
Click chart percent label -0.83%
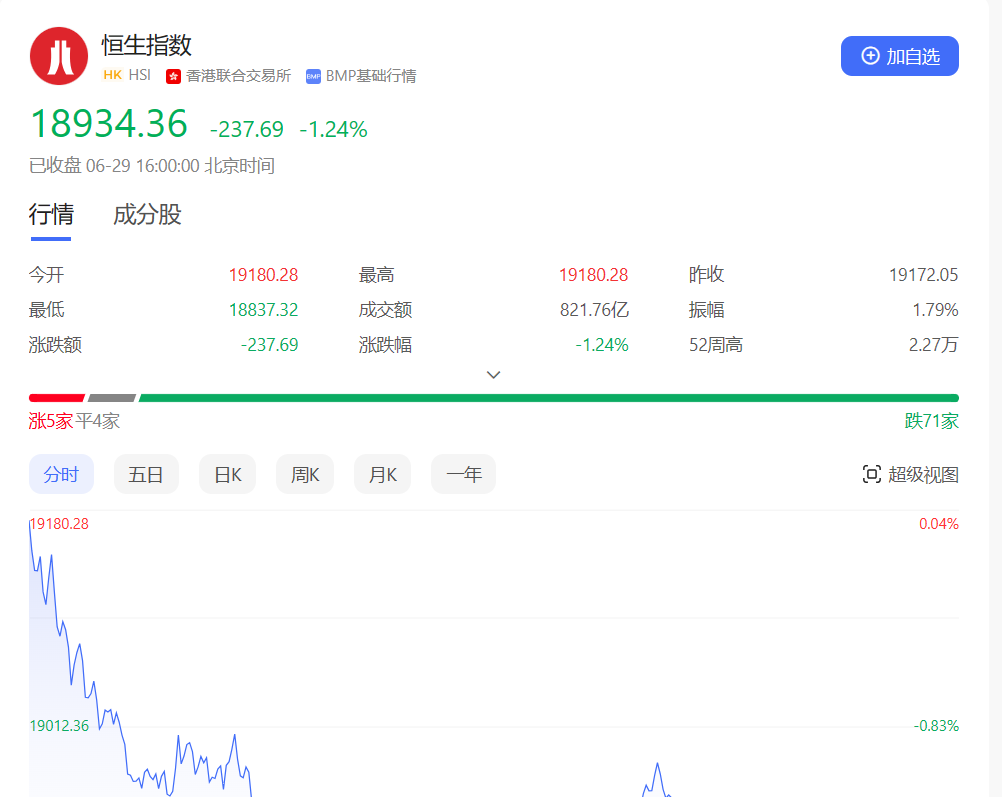pyautogui.click(x=936, y=726)
